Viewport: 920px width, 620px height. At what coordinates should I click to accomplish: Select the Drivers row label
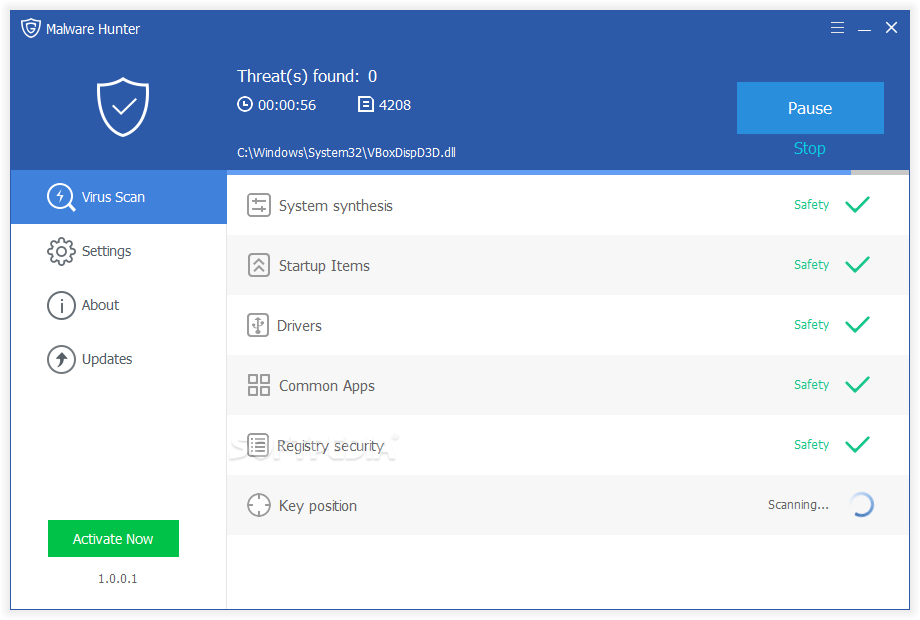click(x=299, y=326)
